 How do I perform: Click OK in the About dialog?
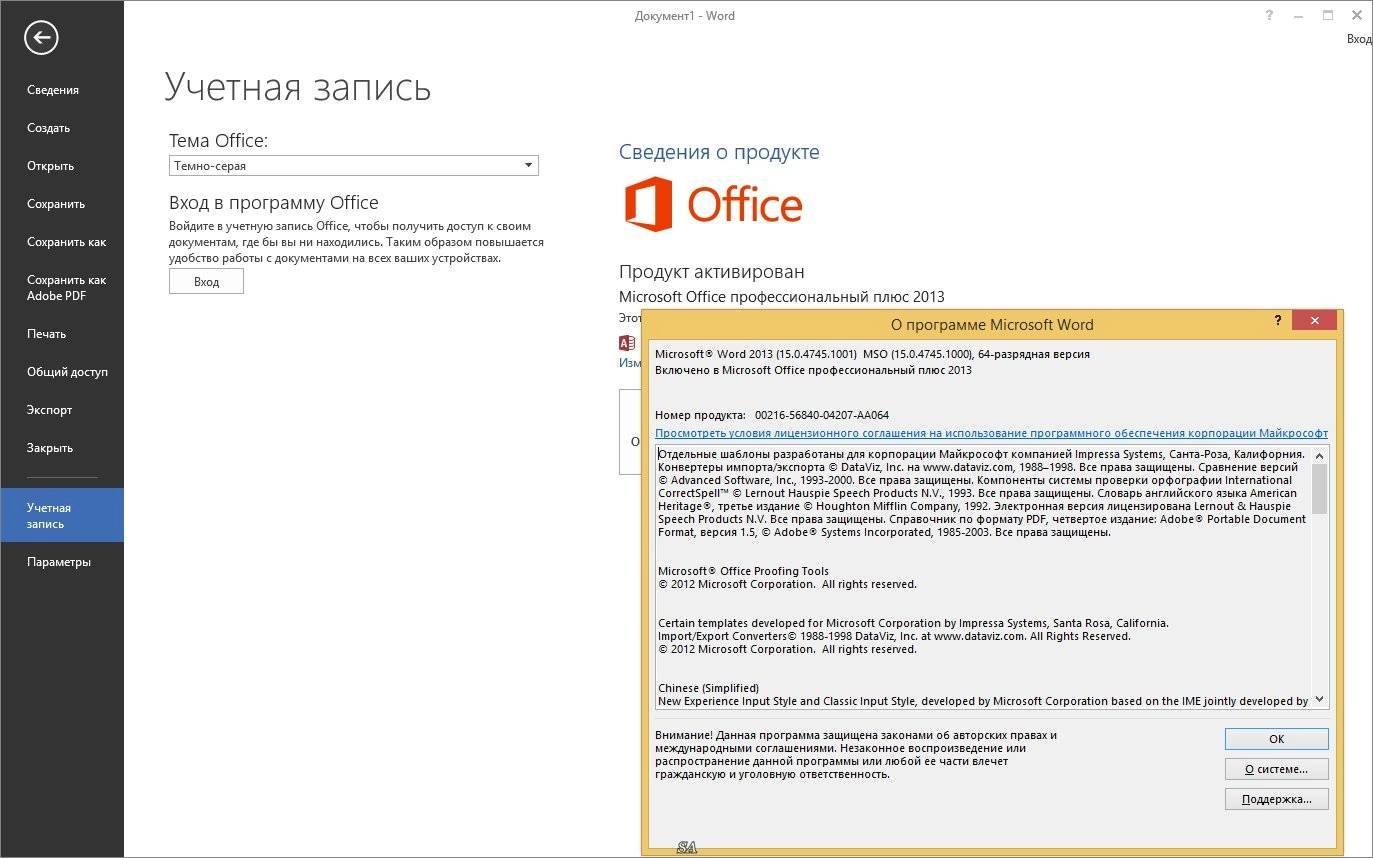(1276, 739)
